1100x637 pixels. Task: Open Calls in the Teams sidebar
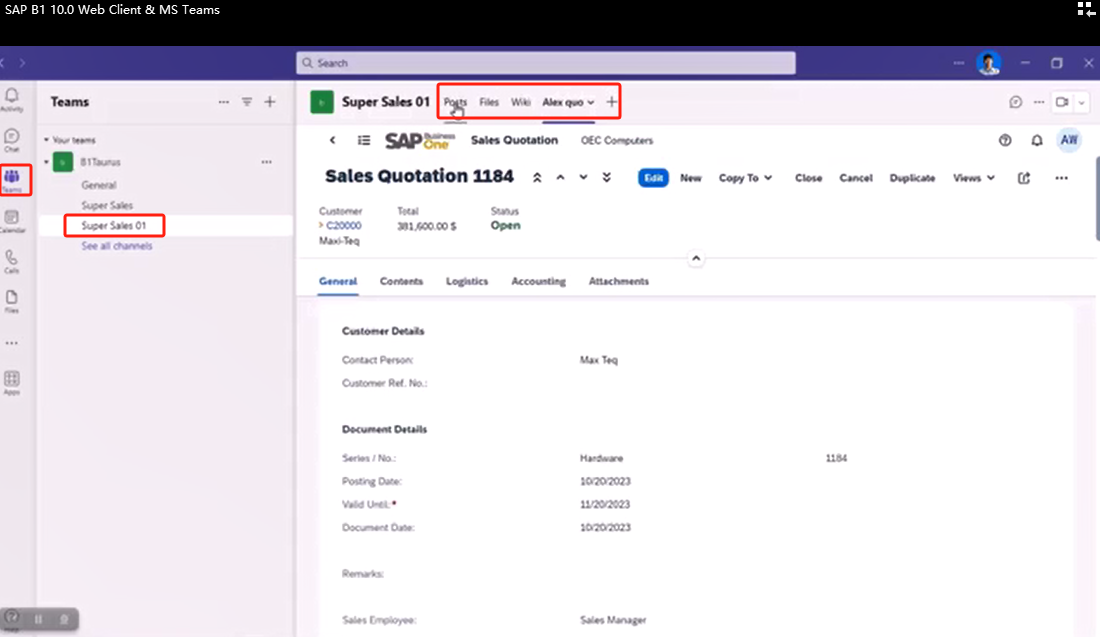(x=12, y=261)
